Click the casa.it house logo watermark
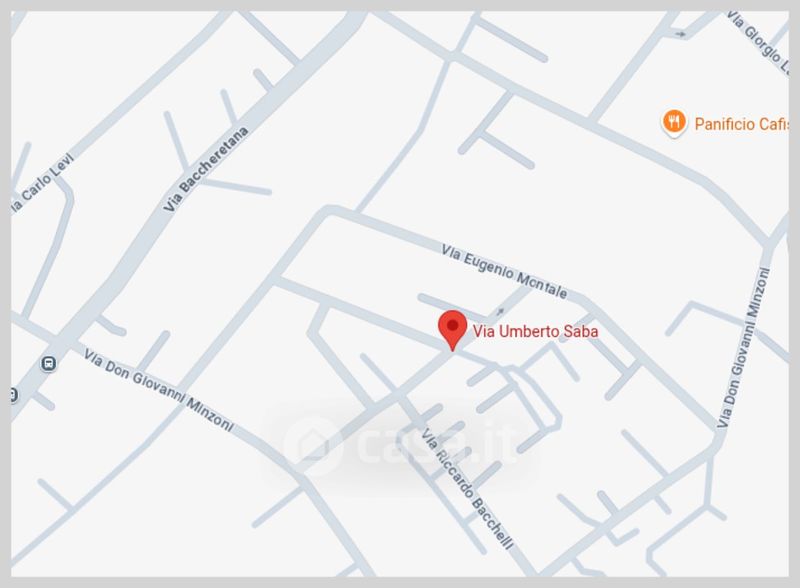This screenshot has width=800, height=588. [x=313, y=445]
